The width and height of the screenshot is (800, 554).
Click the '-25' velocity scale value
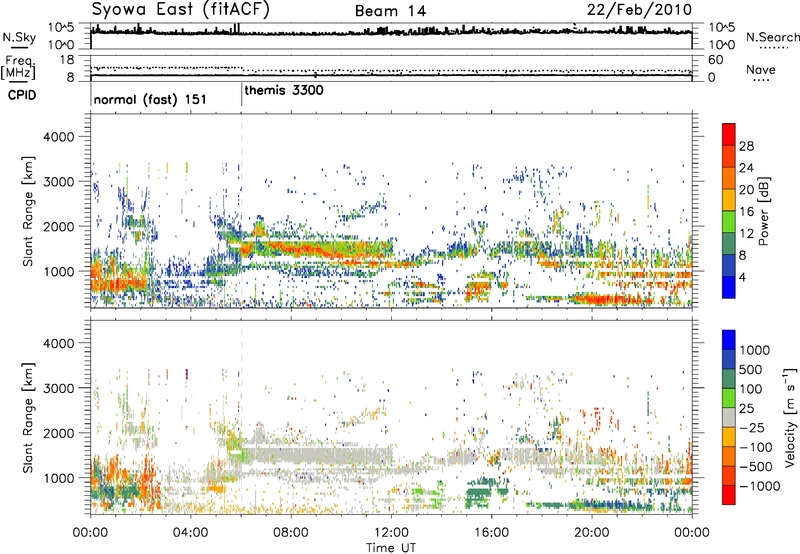pos(753,428)
